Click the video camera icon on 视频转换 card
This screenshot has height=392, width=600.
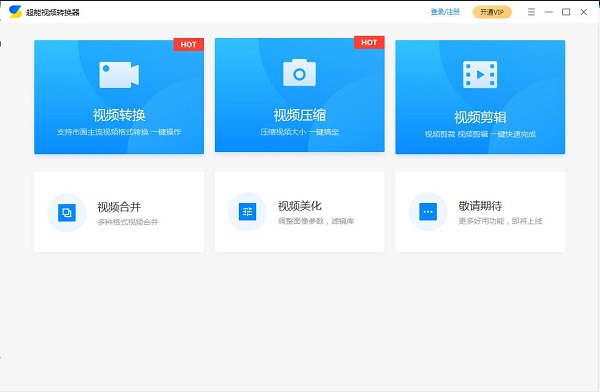click(x=119, y=75)
